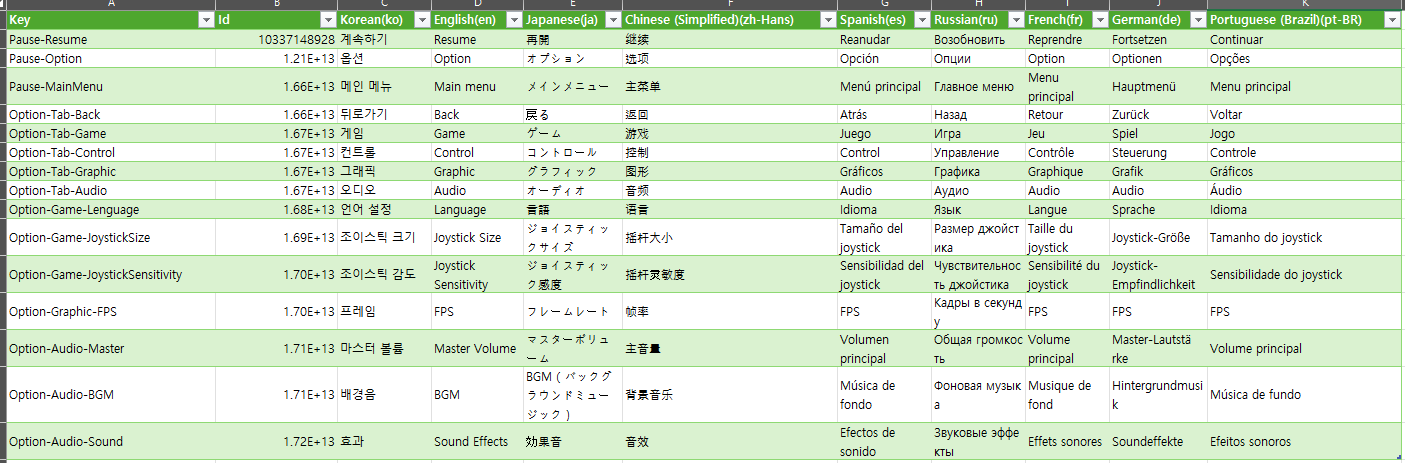
Task: Open the Id column filter dropdown
Action: [x=328, y=20]
